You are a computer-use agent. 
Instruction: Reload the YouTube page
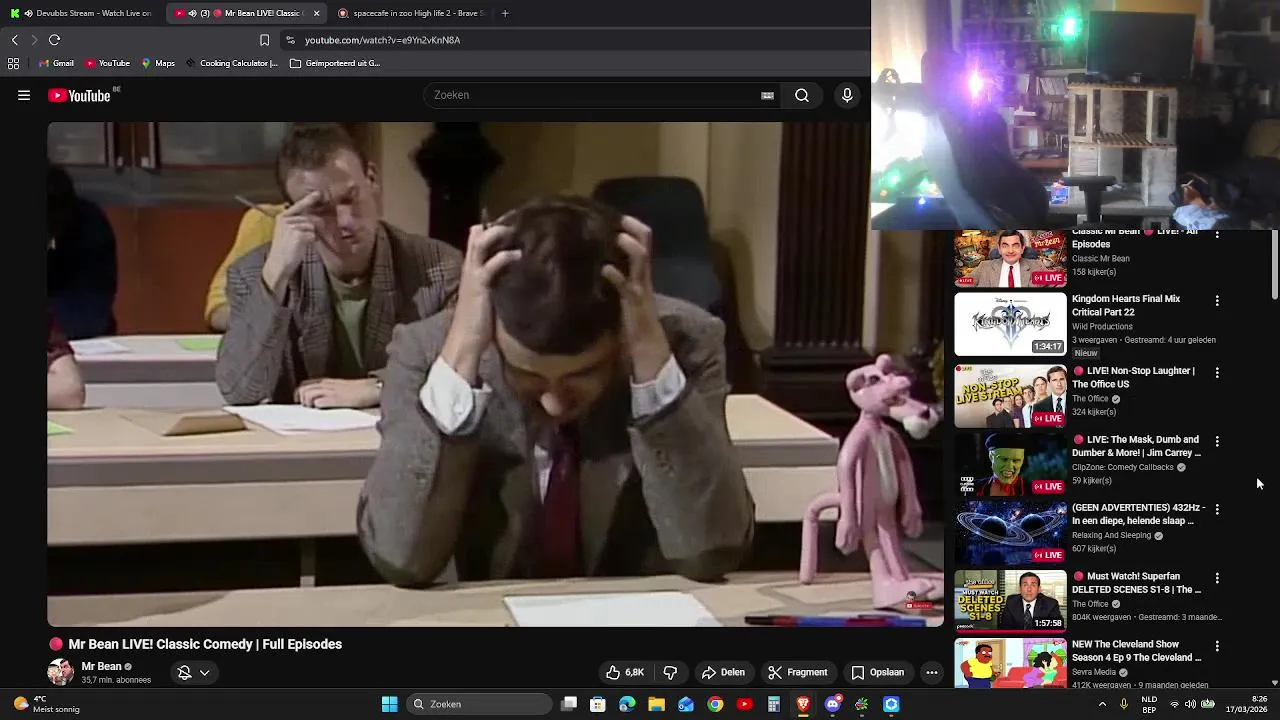(54, 40)
